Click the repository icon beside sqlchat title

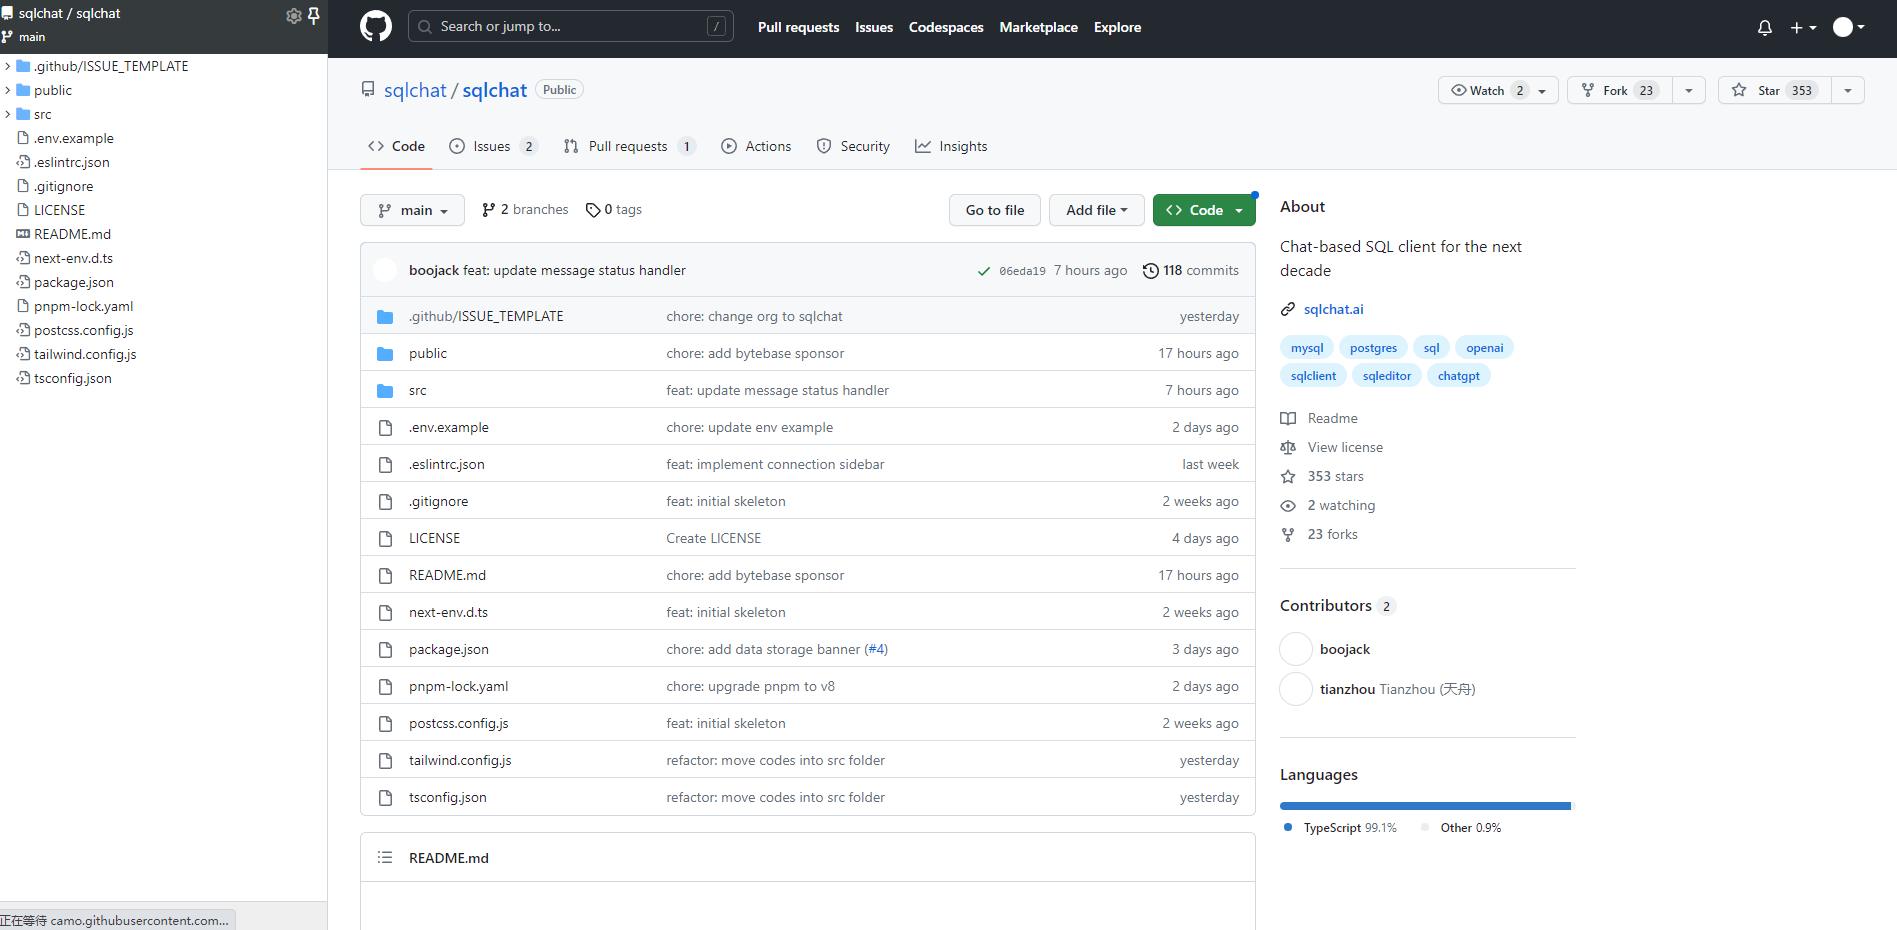pos(368,90)
